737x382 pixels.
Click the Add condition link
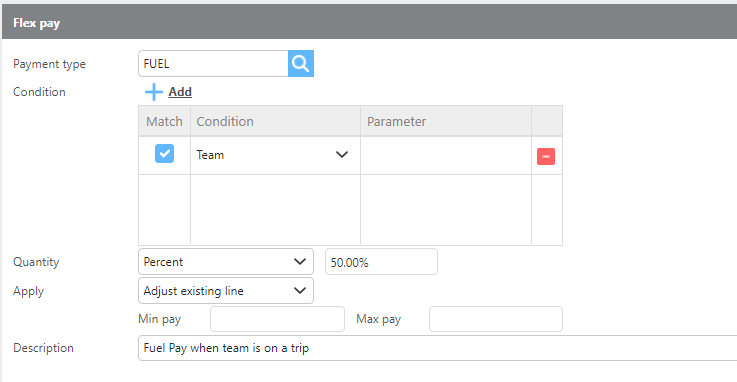point(180,92)
